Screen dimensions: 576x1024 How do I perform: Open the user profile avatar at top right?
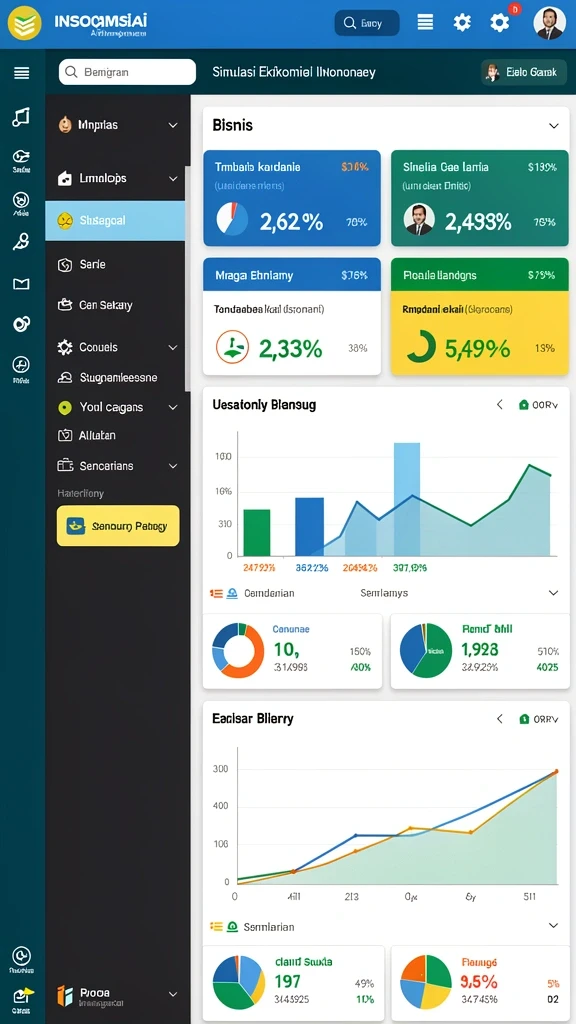[549, 24]
